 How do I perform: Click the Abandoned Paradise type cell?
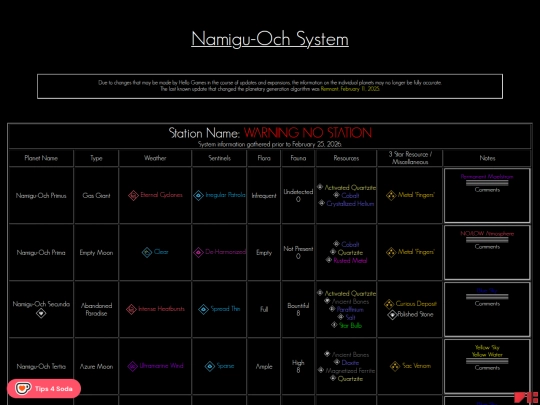(96, 309)
